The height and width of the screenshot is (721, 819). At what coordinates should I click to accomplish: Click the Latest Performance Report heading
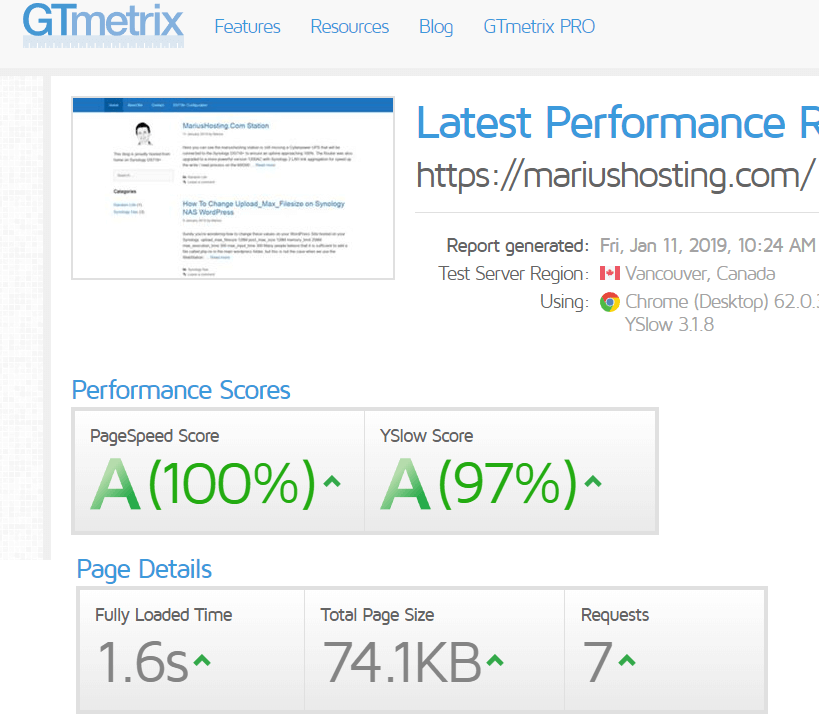click(x=617, y=123)
